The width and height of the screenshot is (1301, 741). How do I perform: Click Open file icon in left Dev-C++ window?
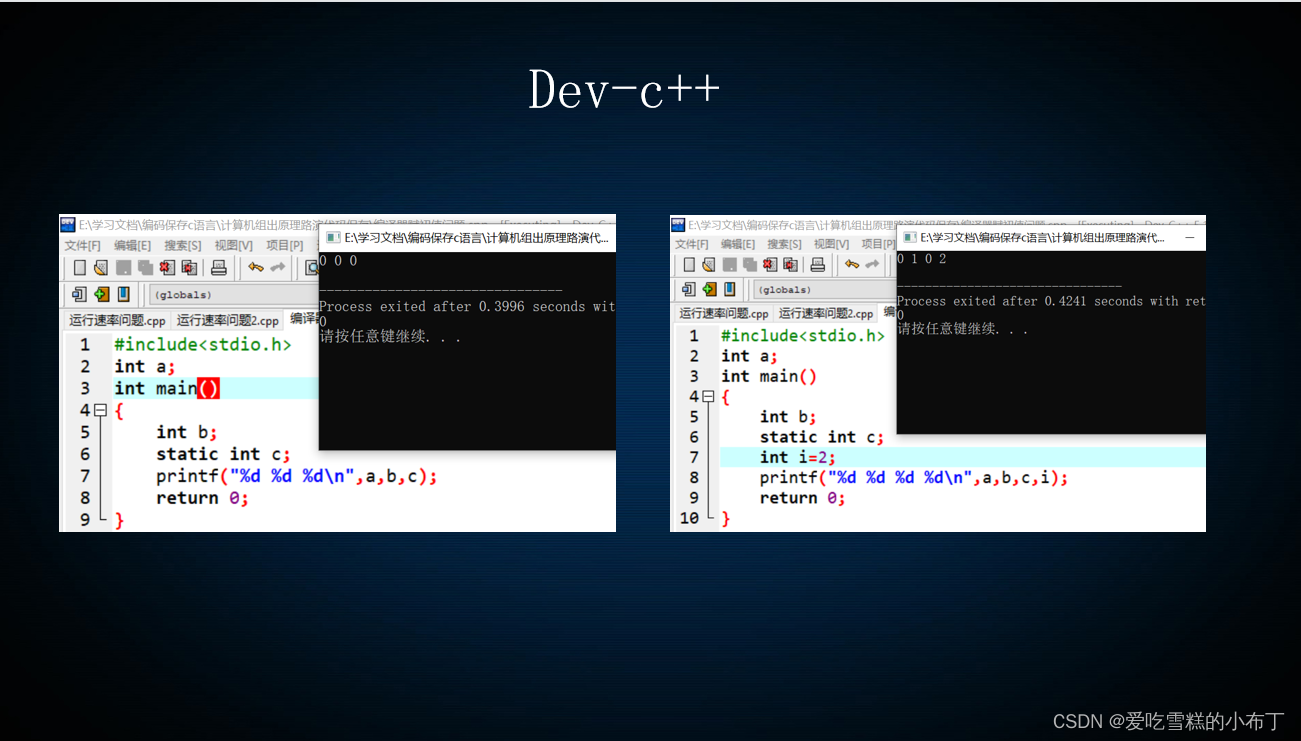point(101,267)
